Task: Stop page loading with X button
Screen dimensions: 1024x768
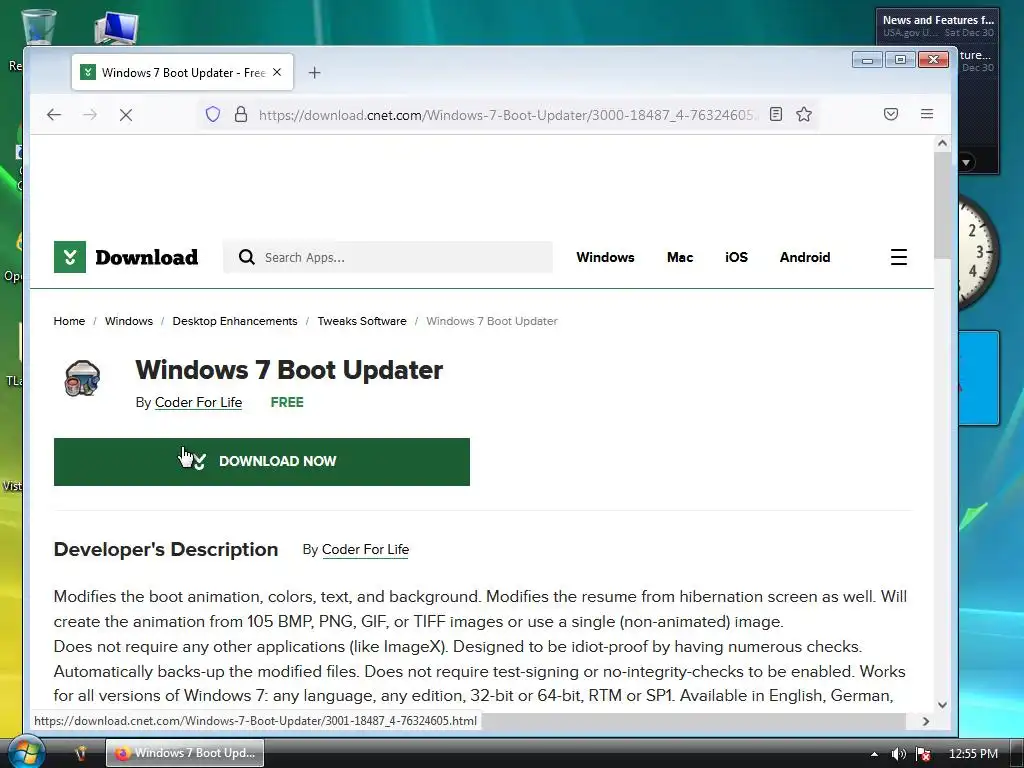Action: pos(126,115)
